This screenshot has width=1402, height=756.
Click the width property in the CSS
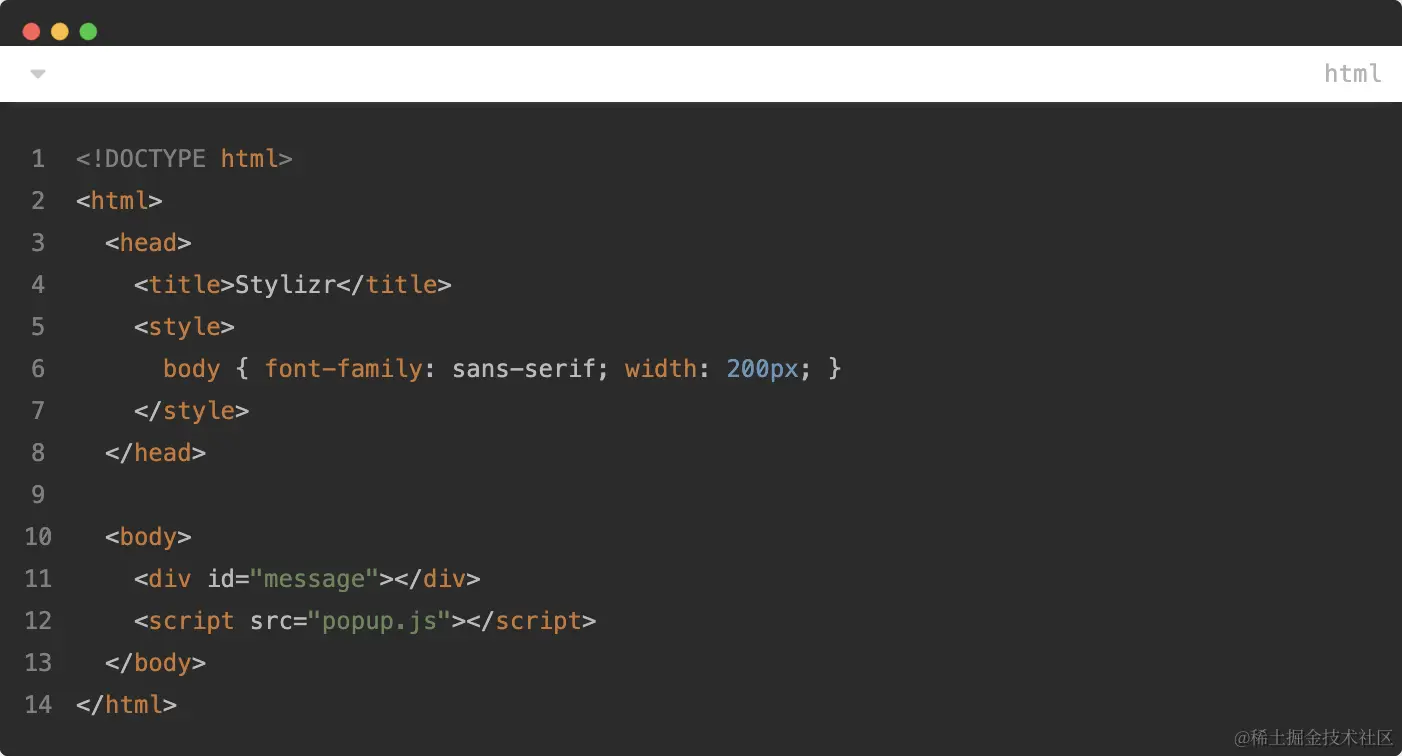[x=661, y=369]
